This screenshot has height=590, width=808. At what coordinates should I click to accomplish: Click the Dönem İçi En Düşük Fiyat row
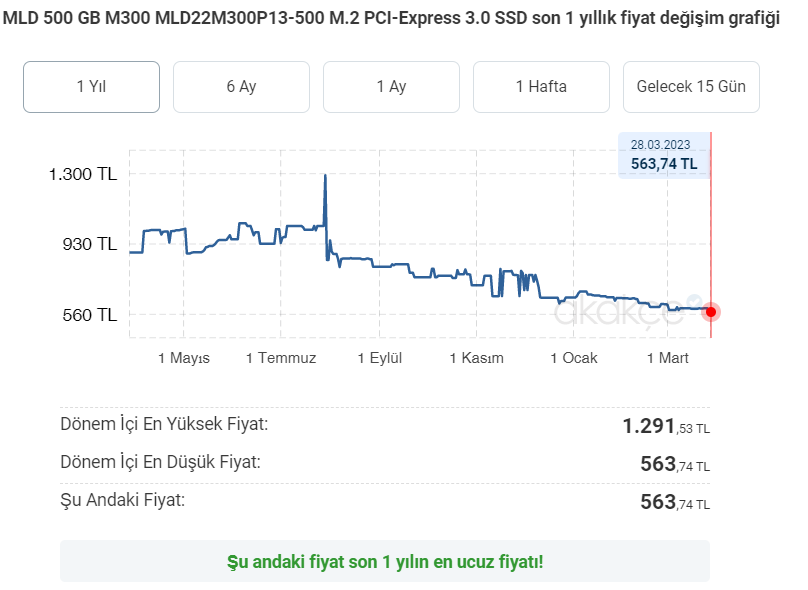pos(385,464)
